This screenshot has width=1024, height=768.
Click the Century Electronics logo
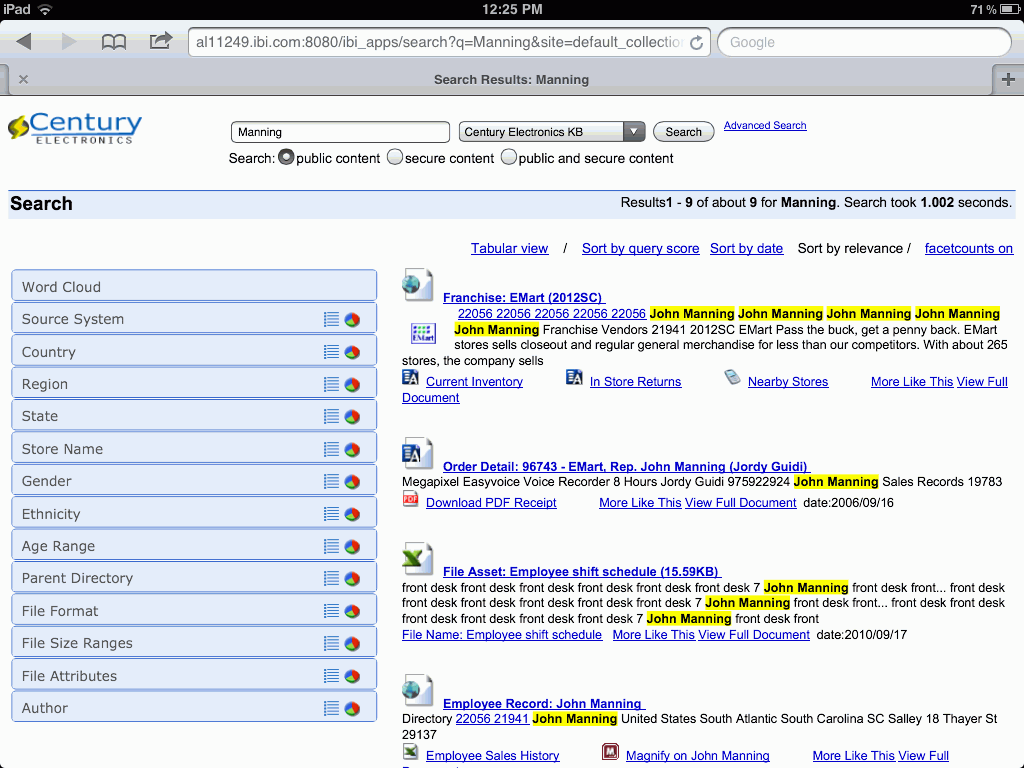[x=75, y=128]
